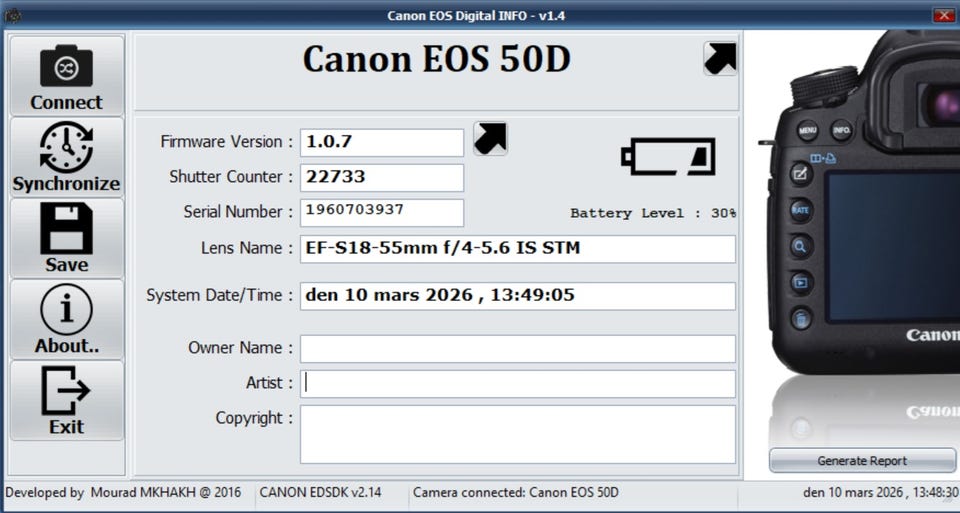Synchronize camera clock with the Synchronize button

[67, 157]
